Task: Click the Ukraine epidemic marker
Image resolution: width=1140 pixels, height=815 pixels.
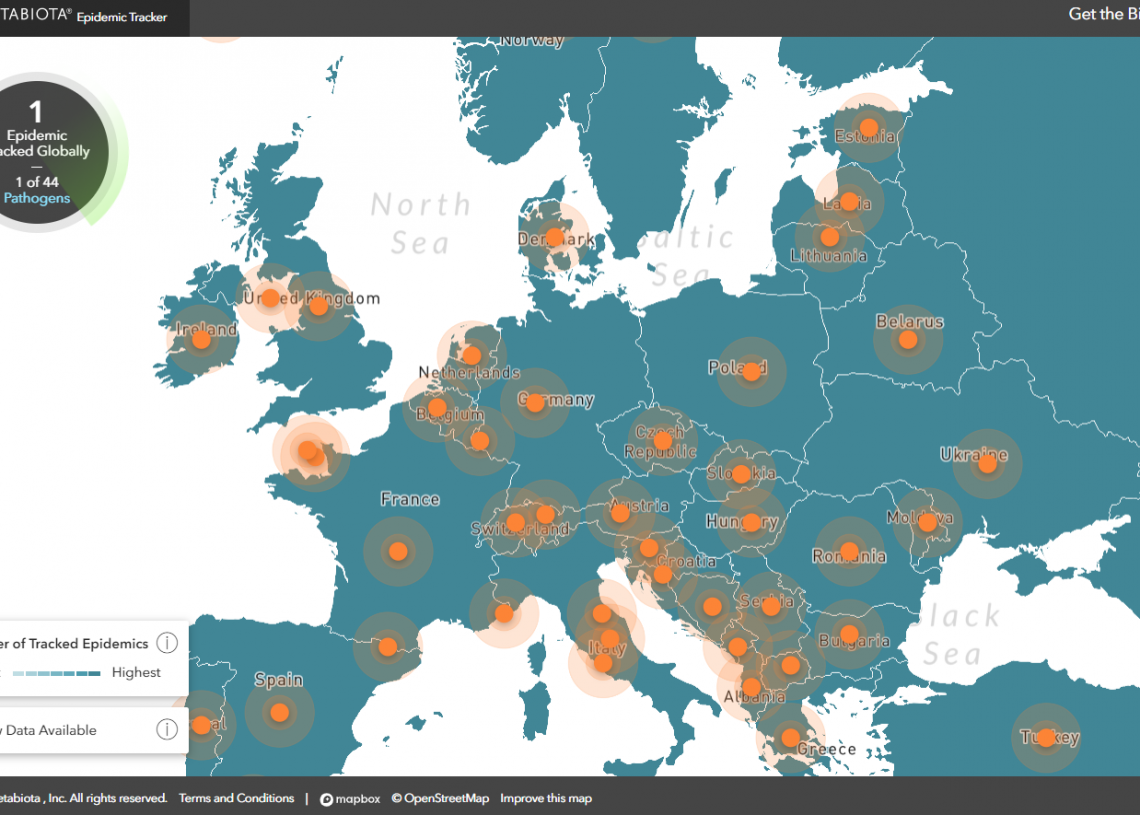Action: pyautogui.click(x=987, y=464)
